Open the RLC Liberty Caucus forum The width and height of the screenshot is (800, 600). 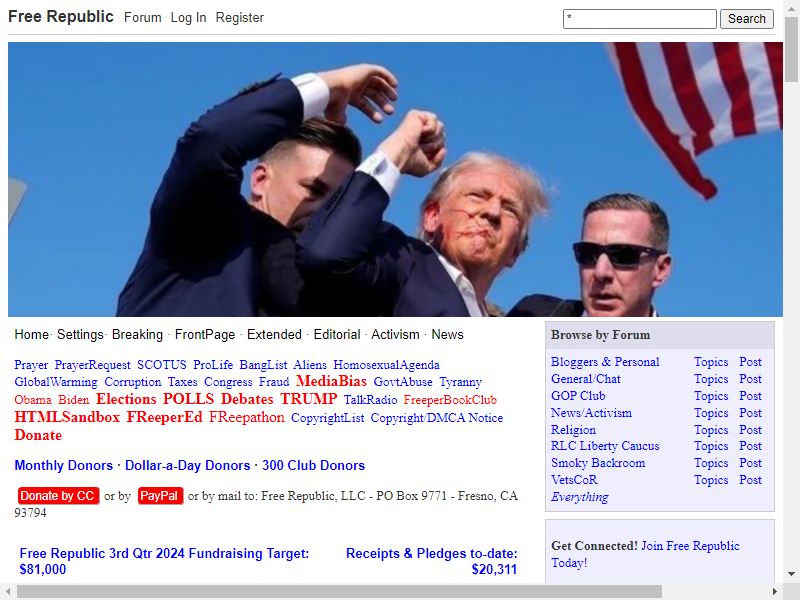pos(605,446)
